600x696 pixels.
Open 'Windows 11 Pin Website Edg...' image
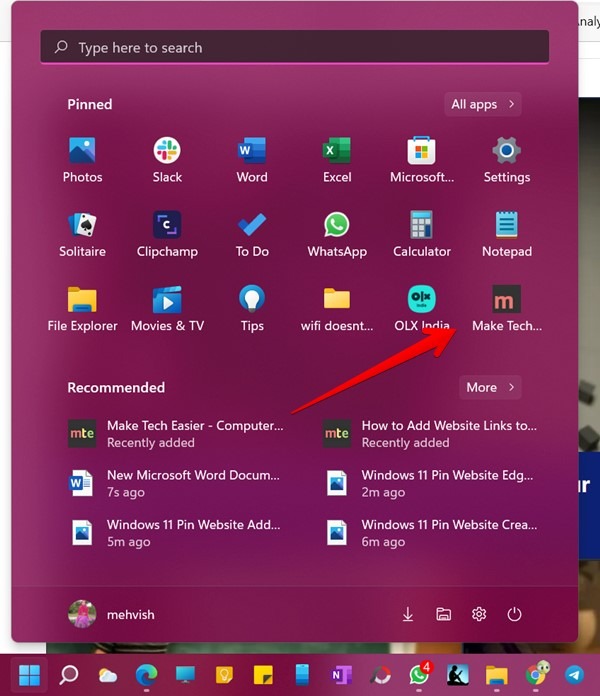[x=430, y=483]
